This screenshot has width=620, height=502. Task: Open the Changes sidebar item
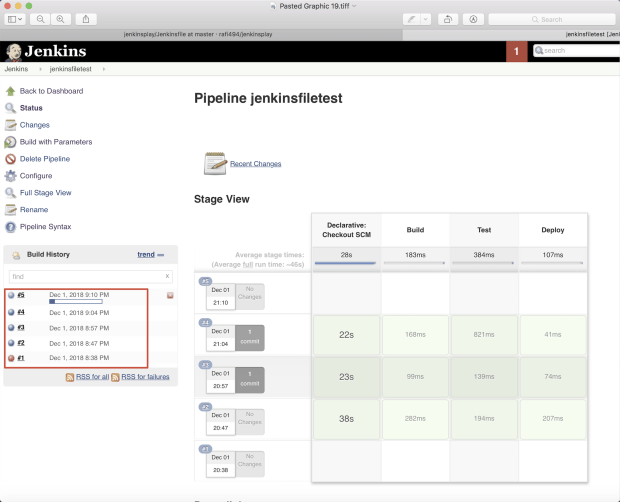coord(35,125)
